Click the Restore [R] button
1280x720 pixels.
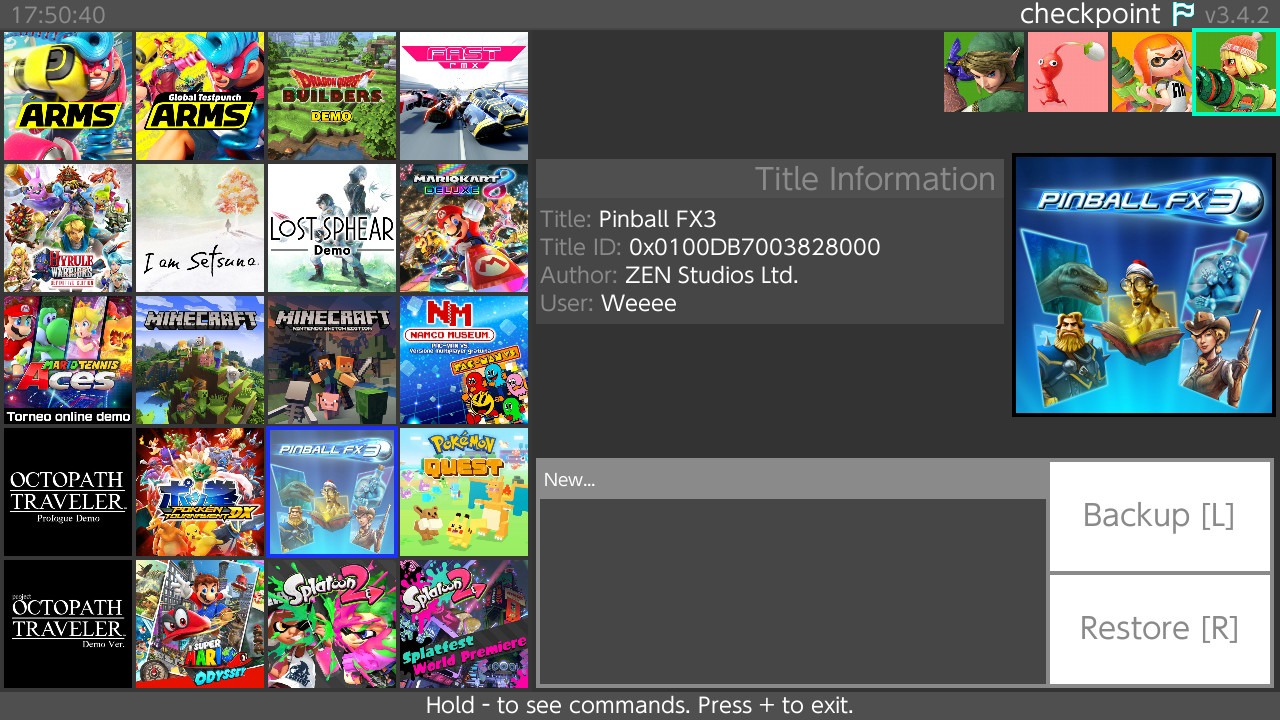pos(1160,629)
